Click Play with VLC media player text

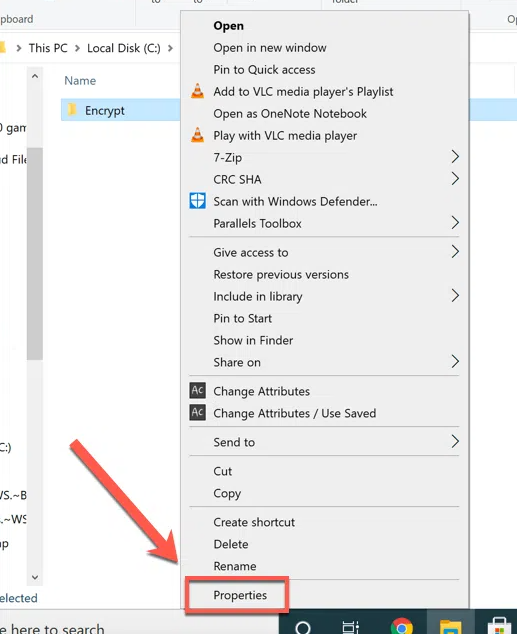click(x=285, y=135)
